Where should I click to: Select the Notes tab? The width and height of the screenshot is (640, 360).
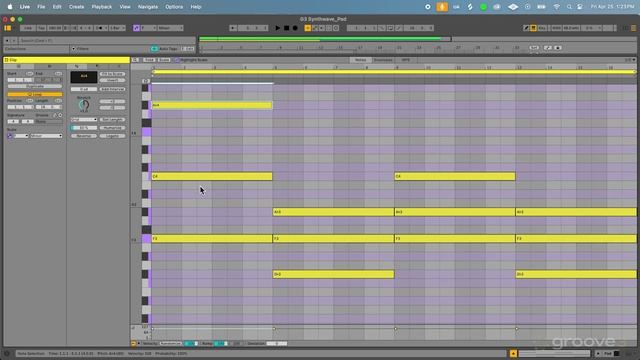(x=360, y=60)
